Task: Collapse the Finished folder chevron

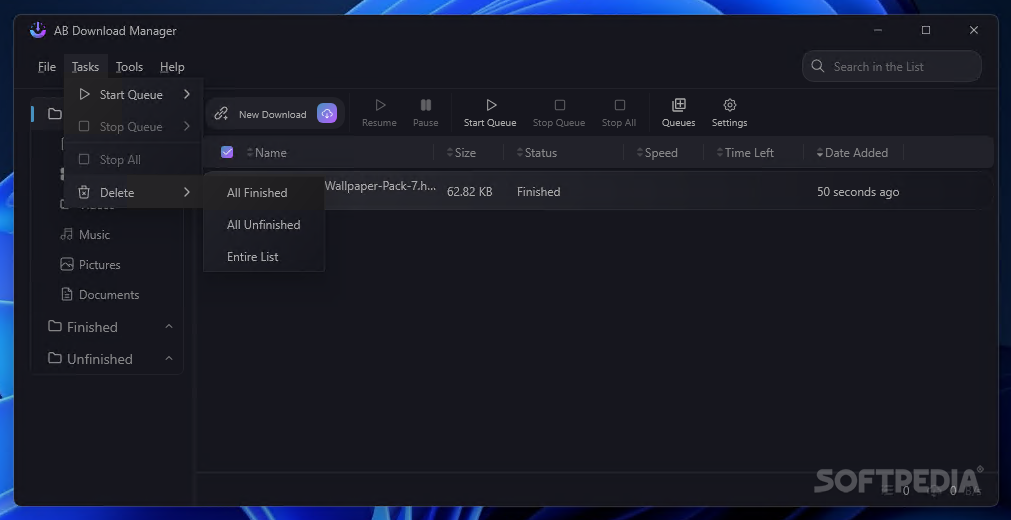Action: click(169, 327)
